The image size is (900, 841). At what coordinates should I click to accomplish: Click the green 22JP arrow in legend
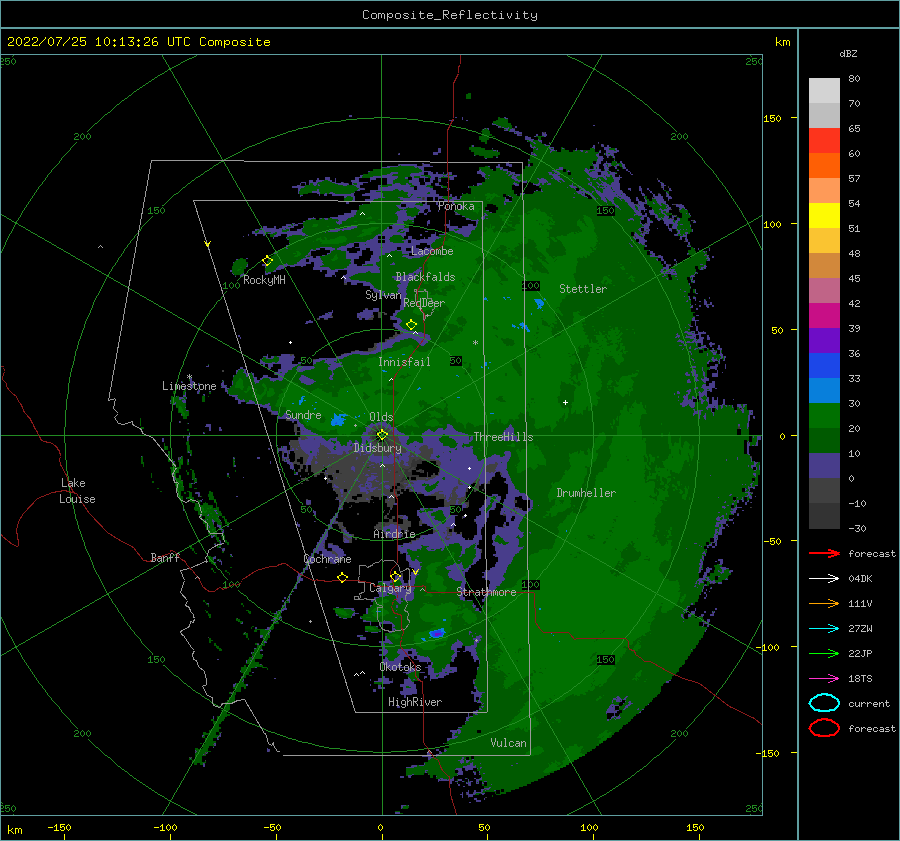[824, 653]
